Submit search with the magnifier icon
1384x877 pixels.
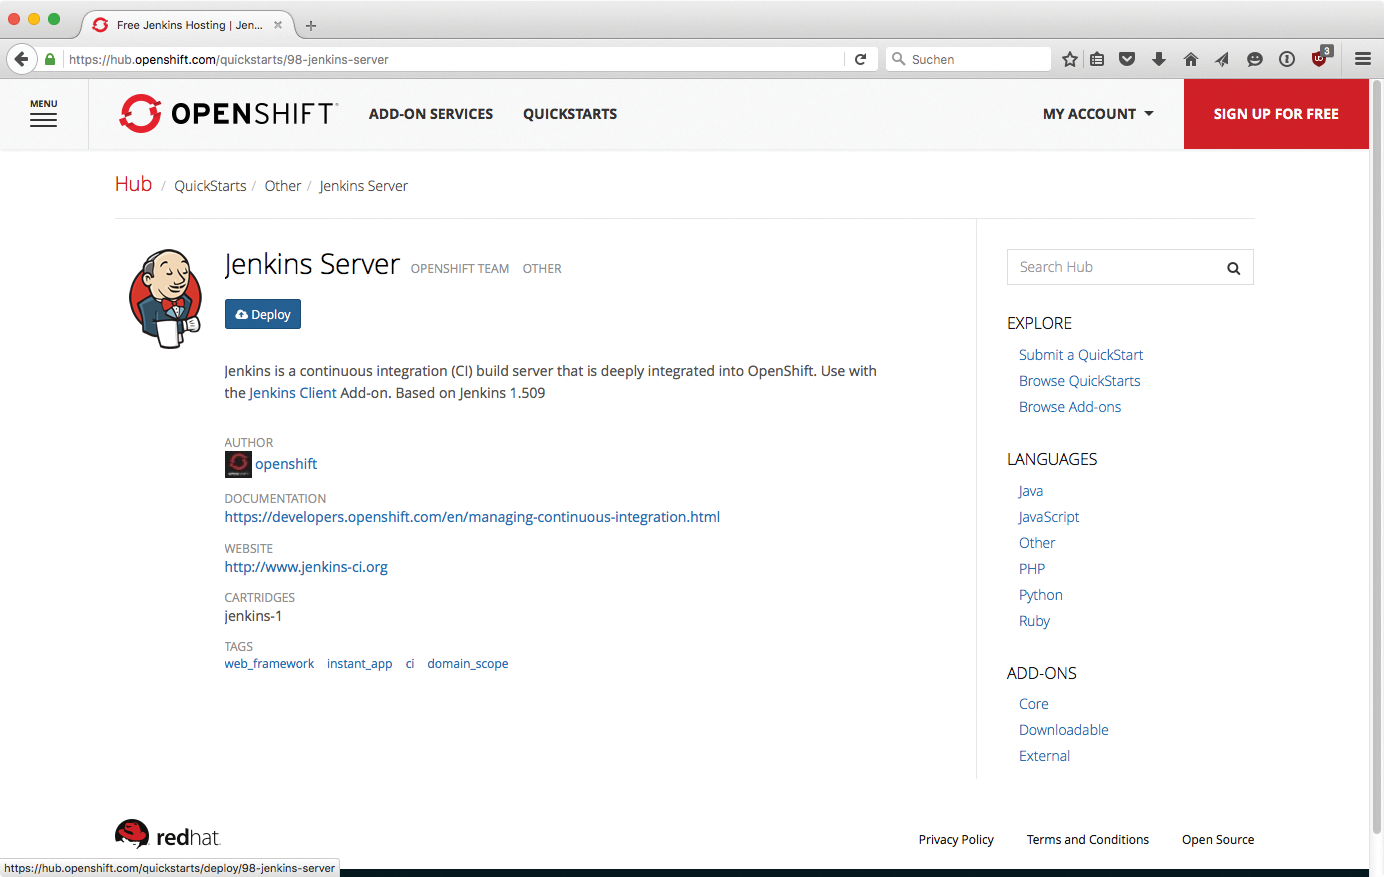point(1233,268)
